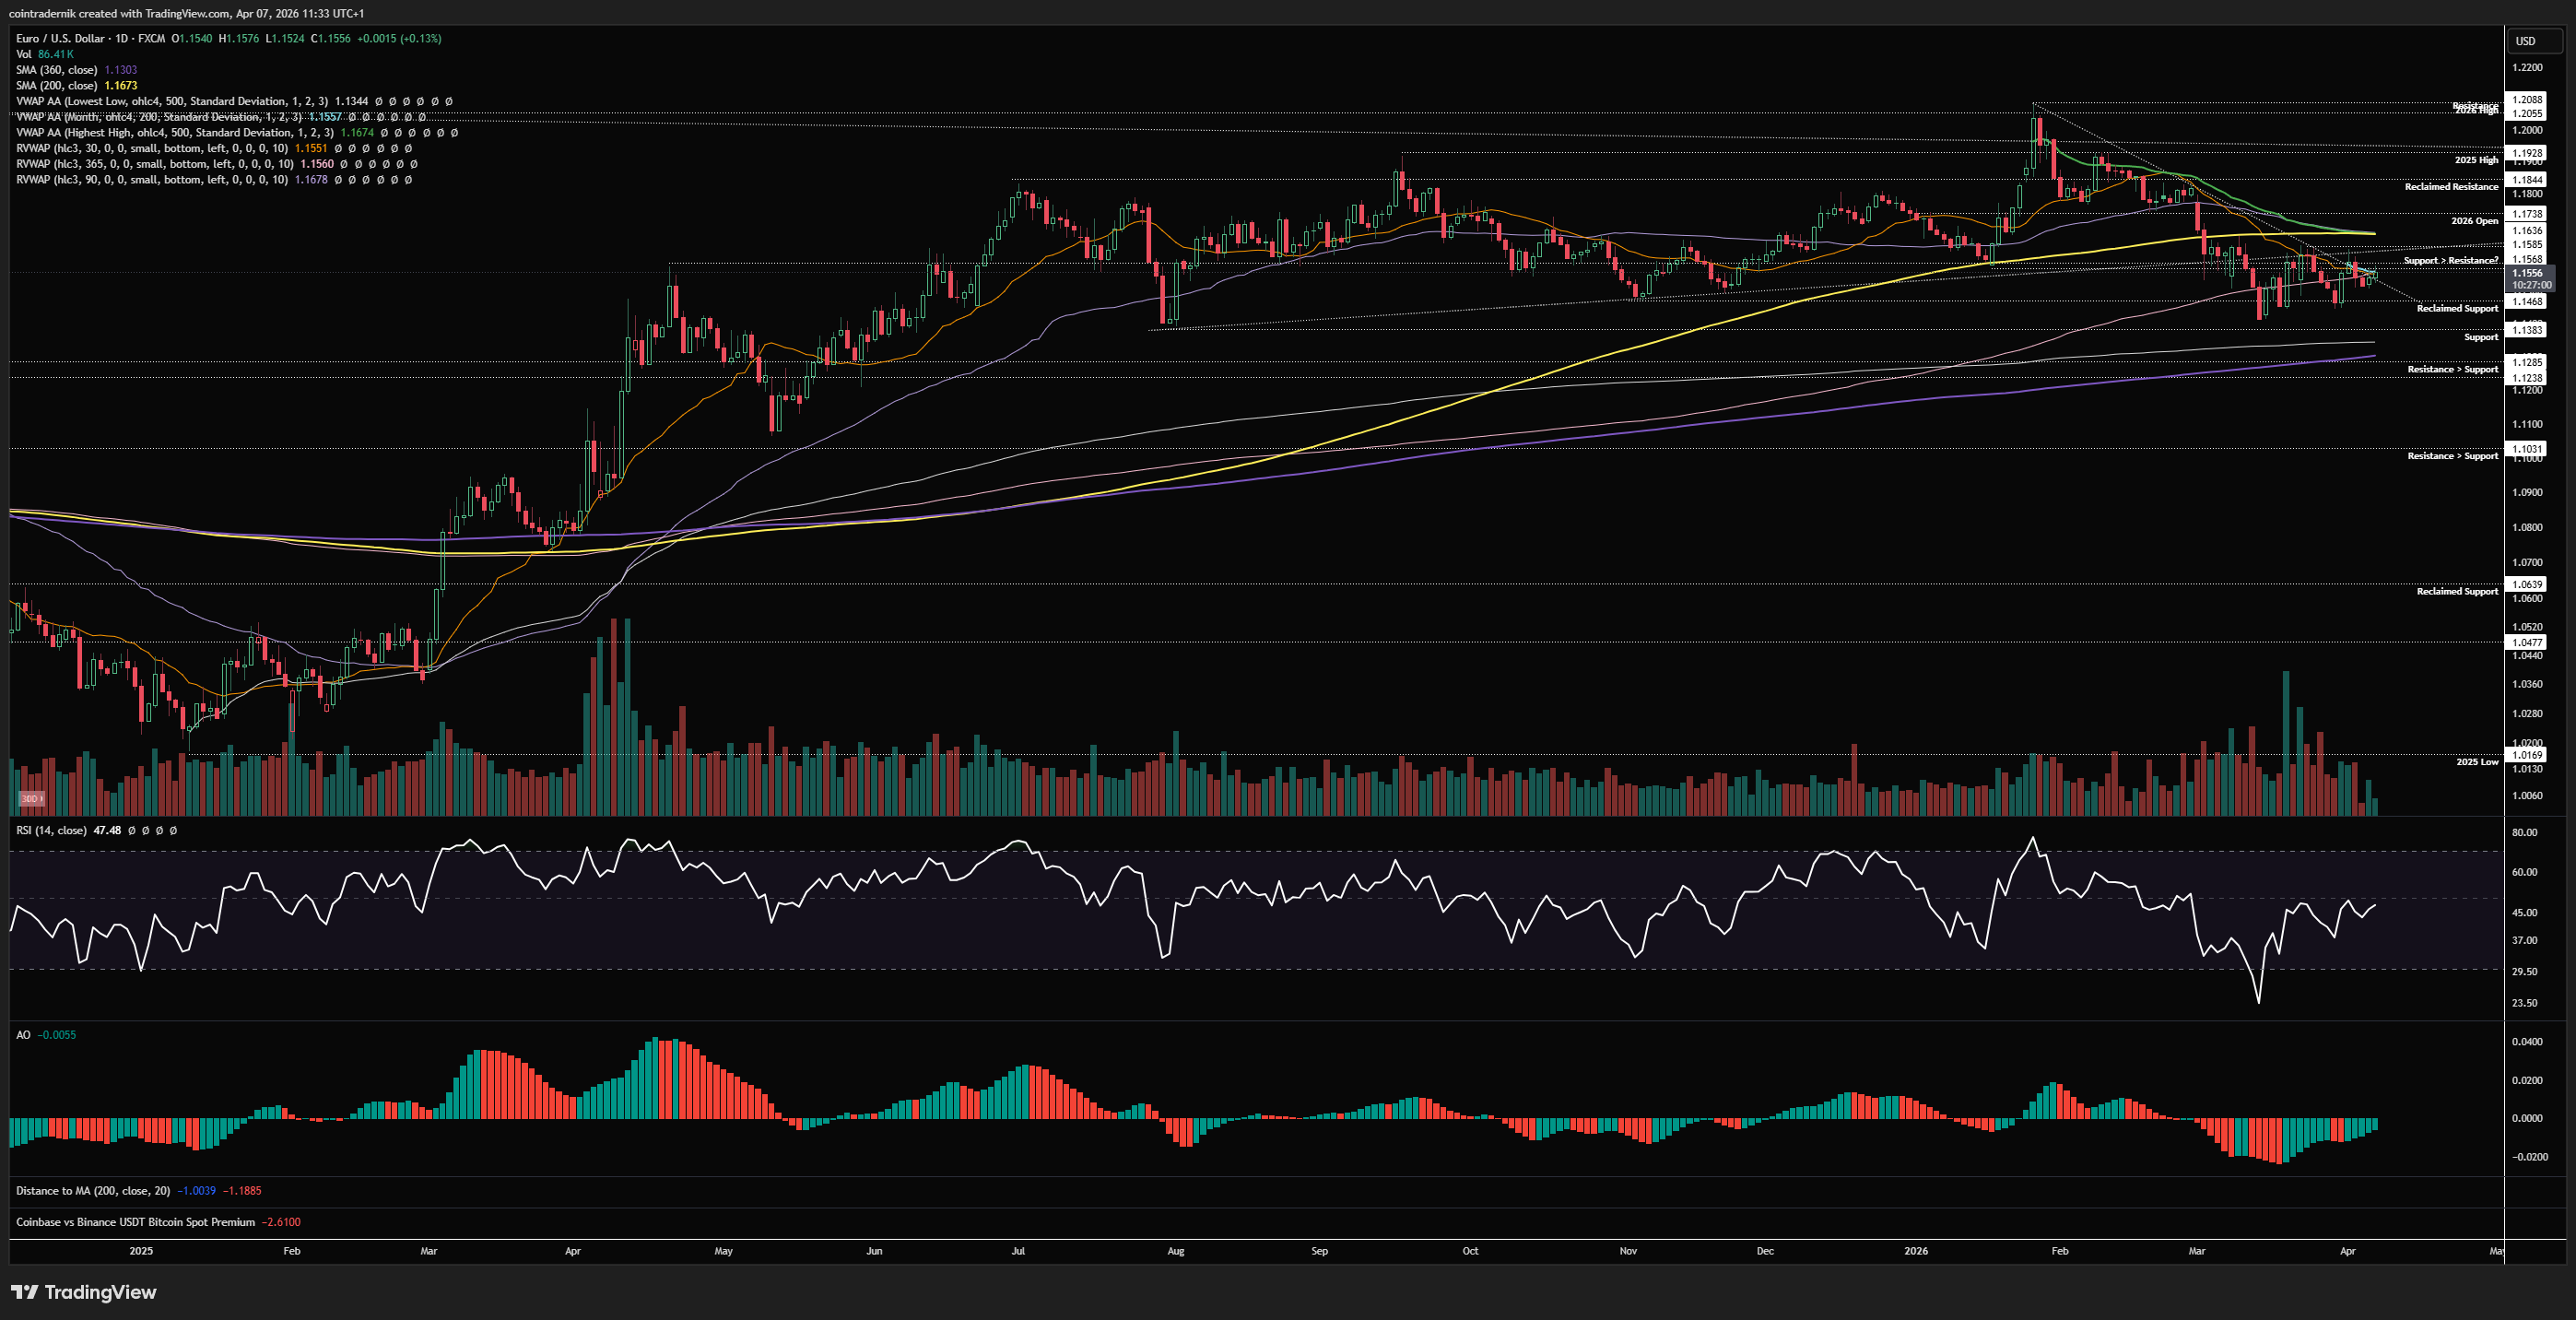2576x1320 pixels.
Task: Click the 30D badge above the volume bars
Action: tap(31, 798)
